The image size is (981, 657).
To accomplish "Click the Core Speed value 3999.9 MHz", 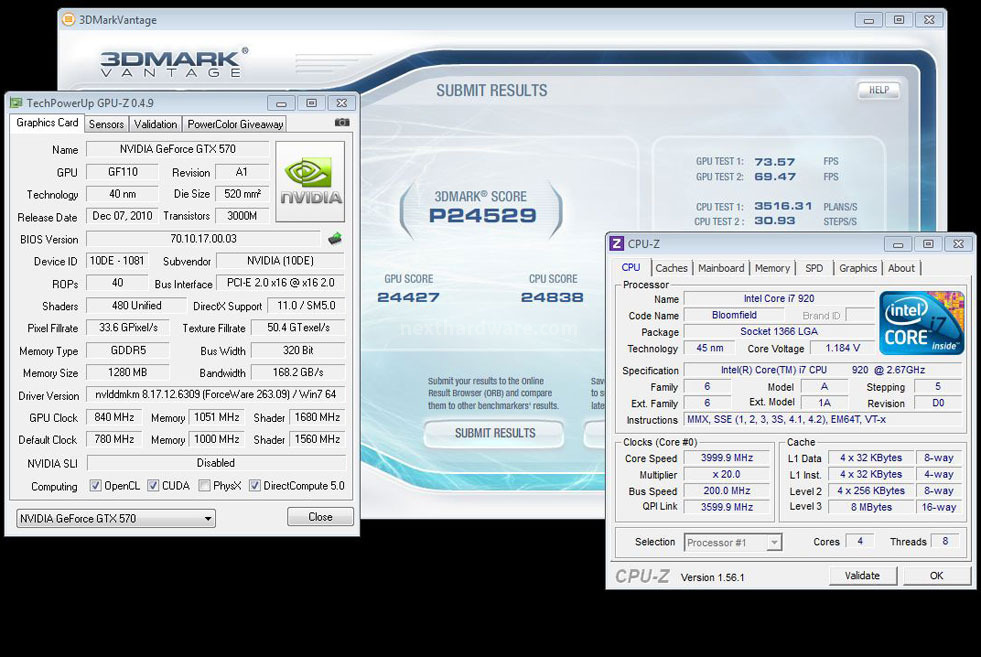I will tap(727, 458).
